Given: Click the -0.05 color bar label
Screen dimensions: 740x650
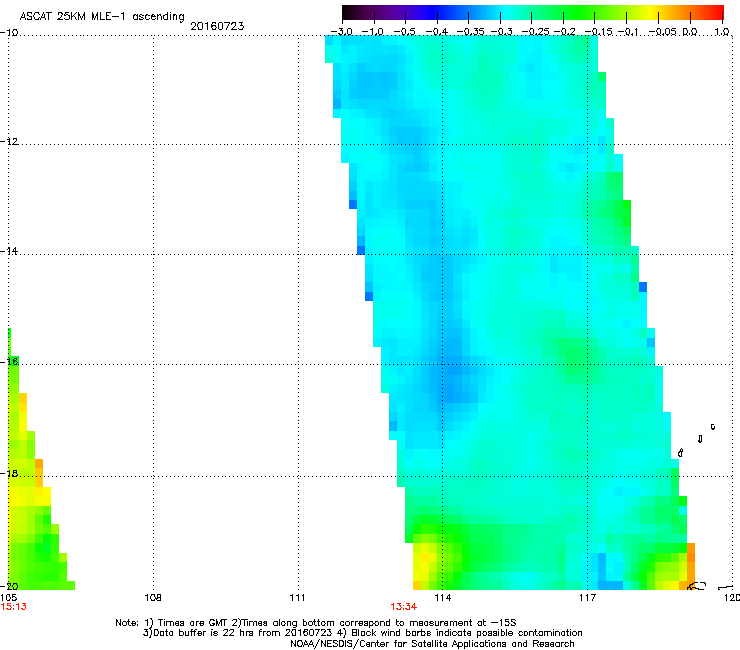Looking at the screenshot, I should coord(663,32).
